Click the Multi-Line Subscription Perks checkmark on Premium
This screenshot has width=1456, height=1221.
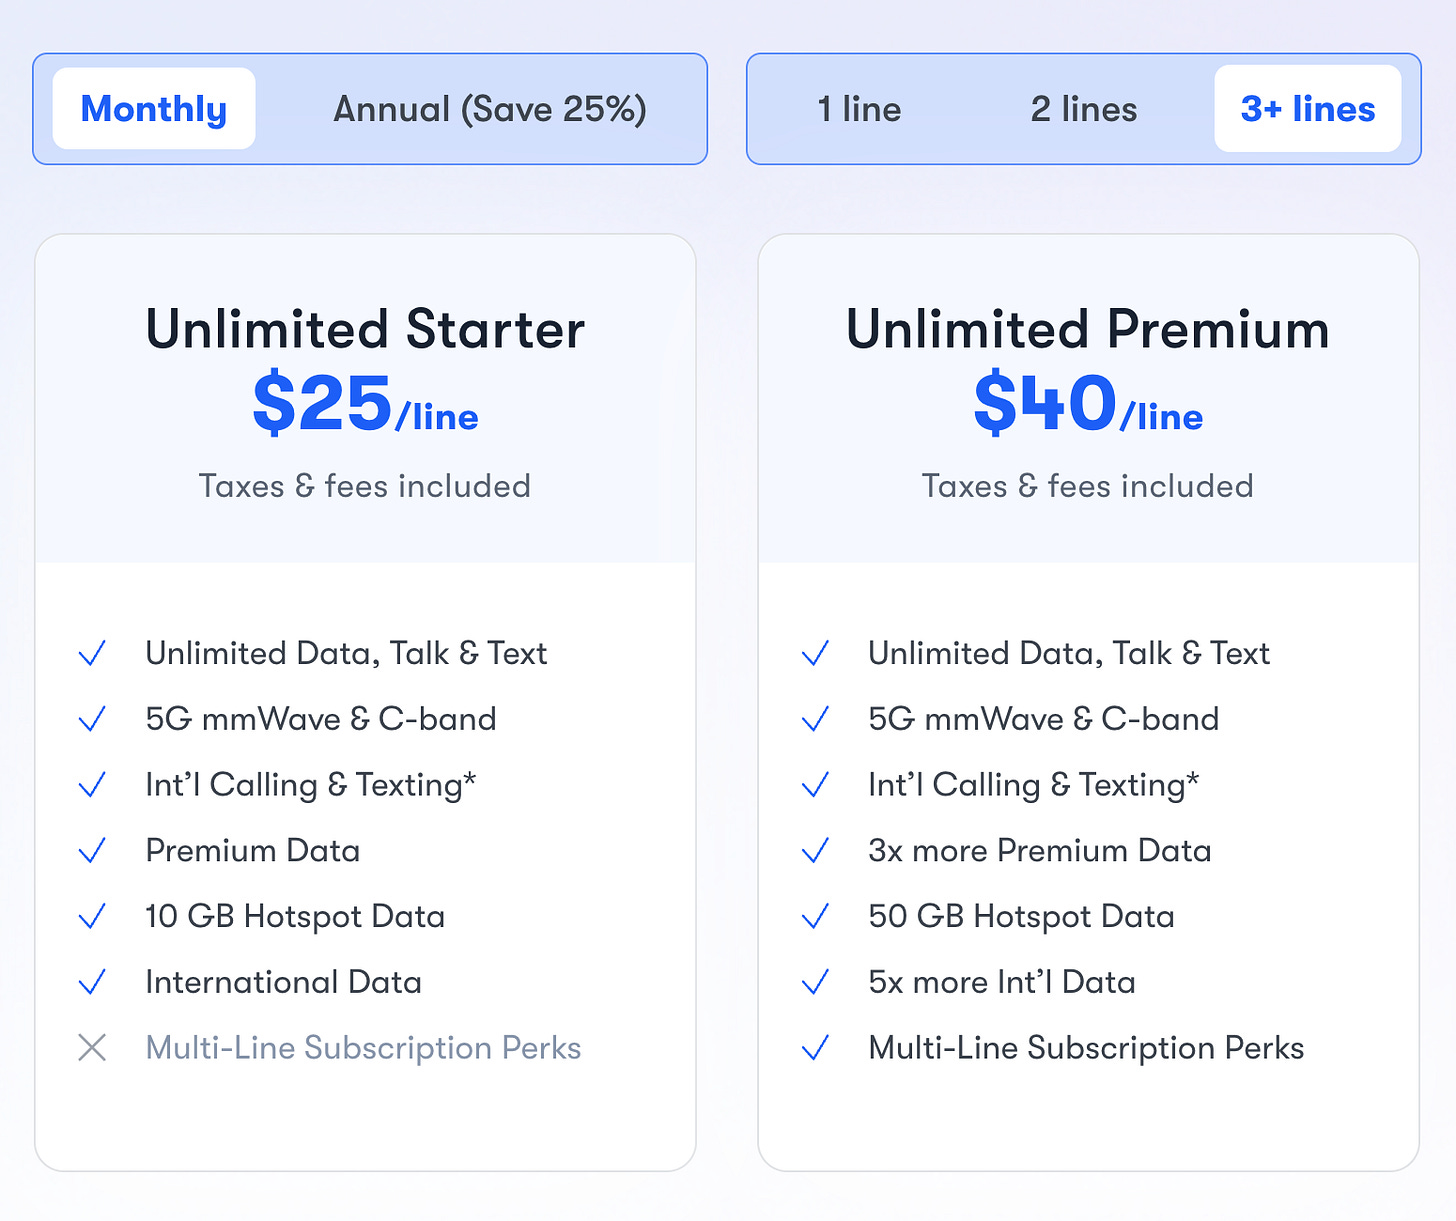click(815, 1048)
